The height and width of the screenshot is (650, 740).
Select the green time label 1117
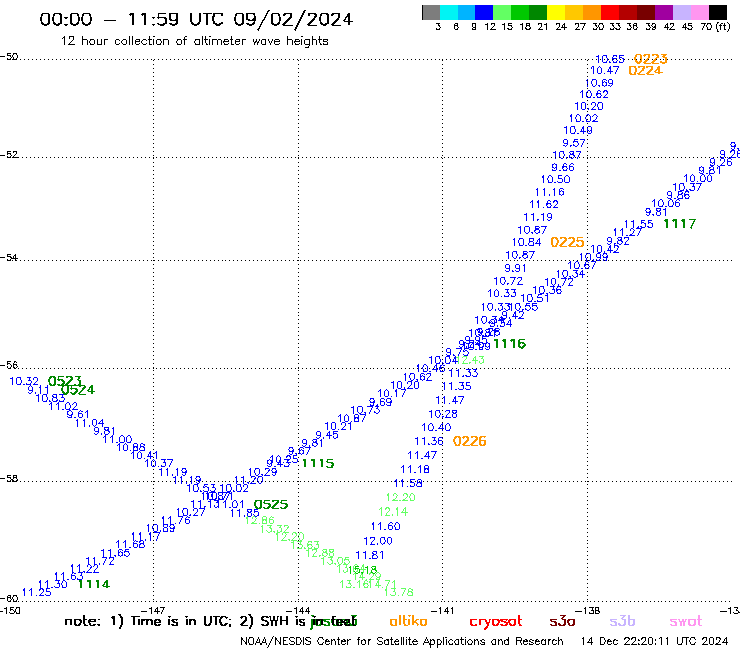680,224
